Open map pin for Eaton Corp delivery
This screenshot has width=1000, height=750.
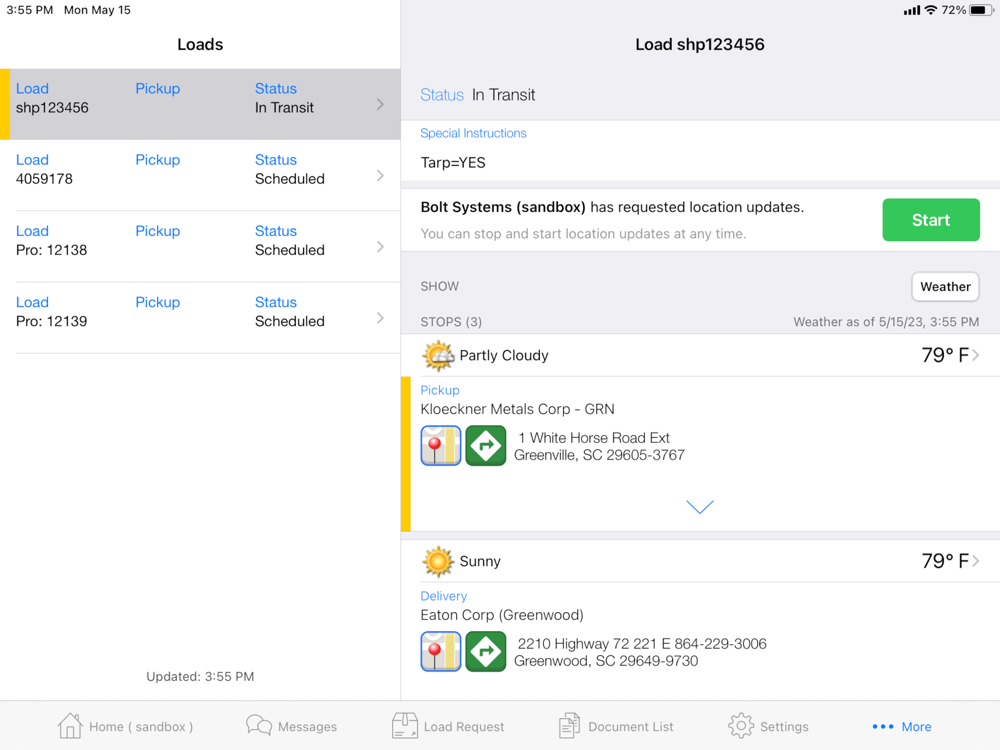tap(441, 652)
